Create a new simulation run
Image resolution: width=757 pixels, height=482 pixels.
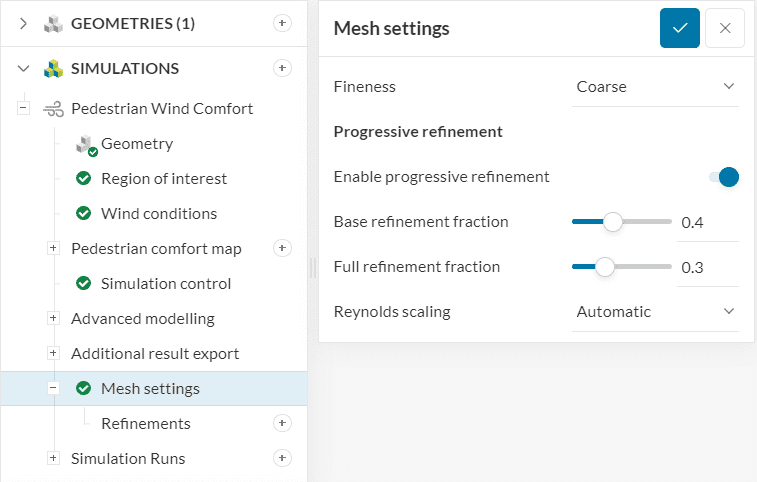click(x=282, y=458)
